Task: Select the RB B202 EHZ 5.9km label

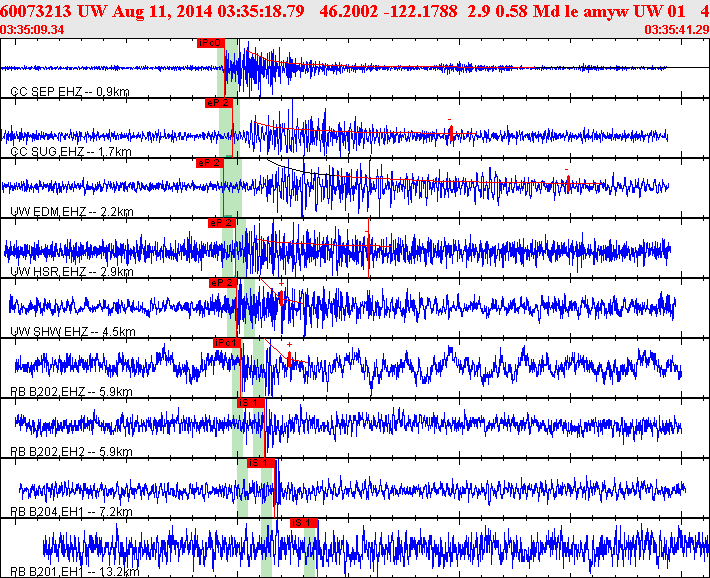Action: click(x=71, y=392)
